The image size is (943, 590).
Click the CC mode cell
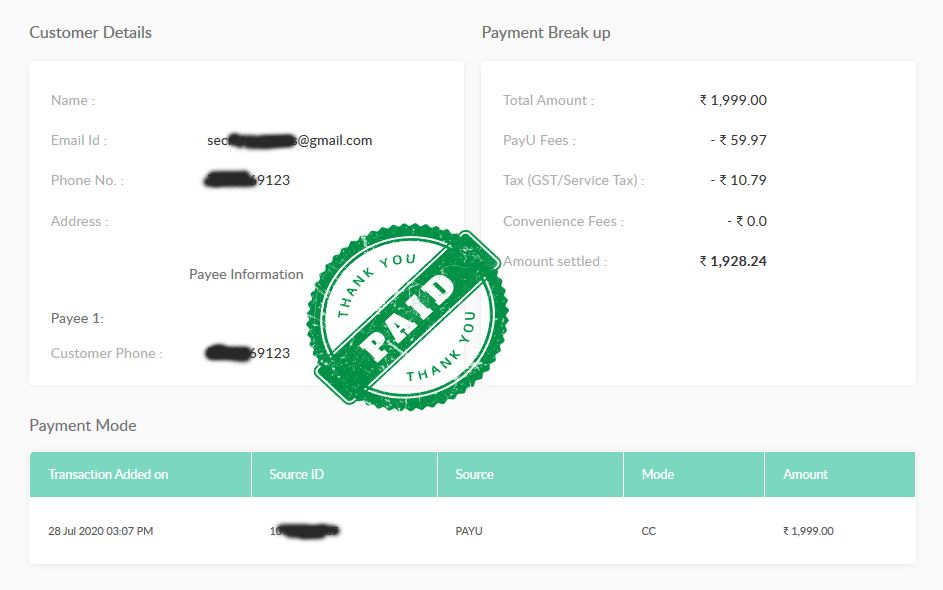coord(648,531)
